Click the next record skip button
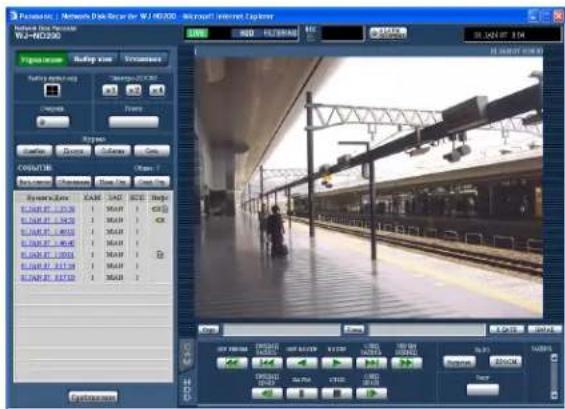565x409 pixels. click(x=372, y=363)
